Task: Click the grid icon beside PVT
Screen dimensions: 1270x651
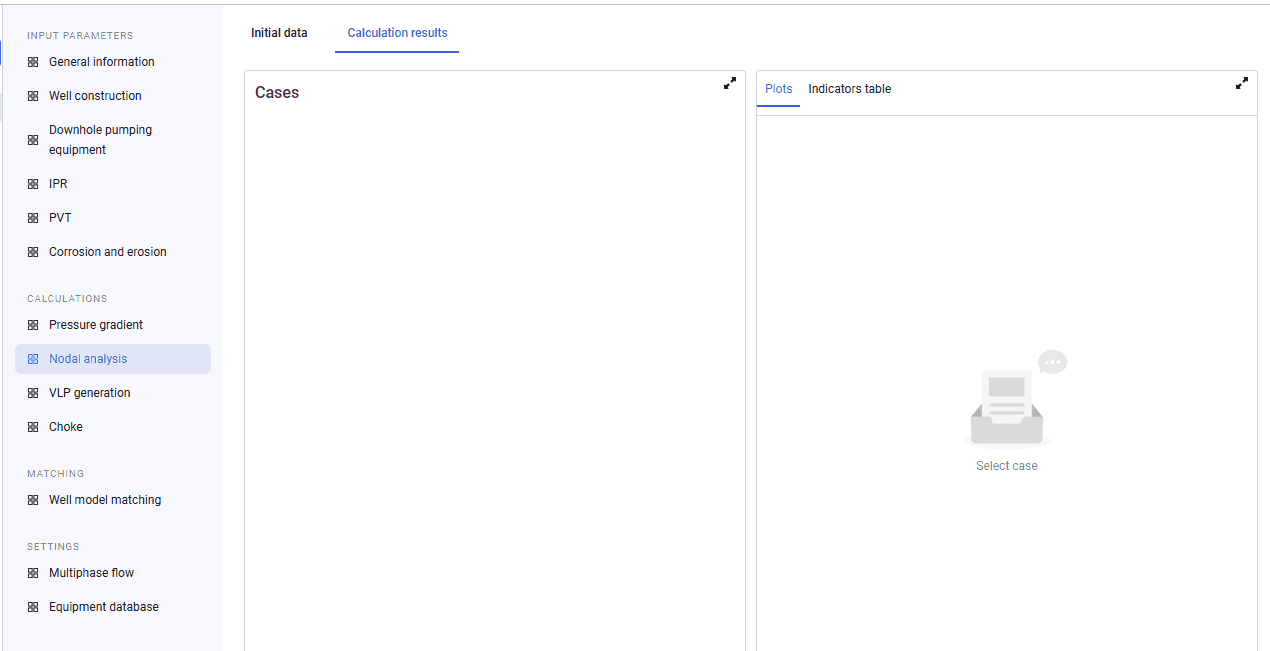Action: 33,218
